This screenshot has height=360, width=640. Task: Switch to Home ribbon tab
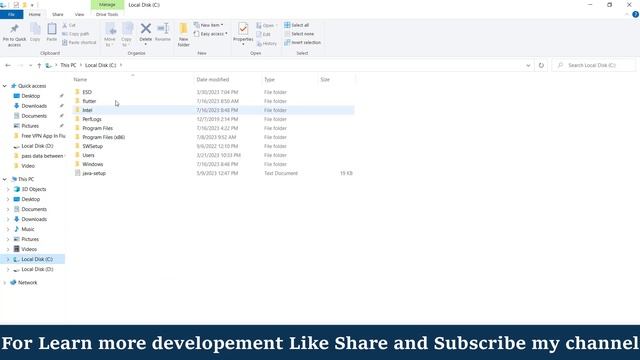(x=35, y=15)
